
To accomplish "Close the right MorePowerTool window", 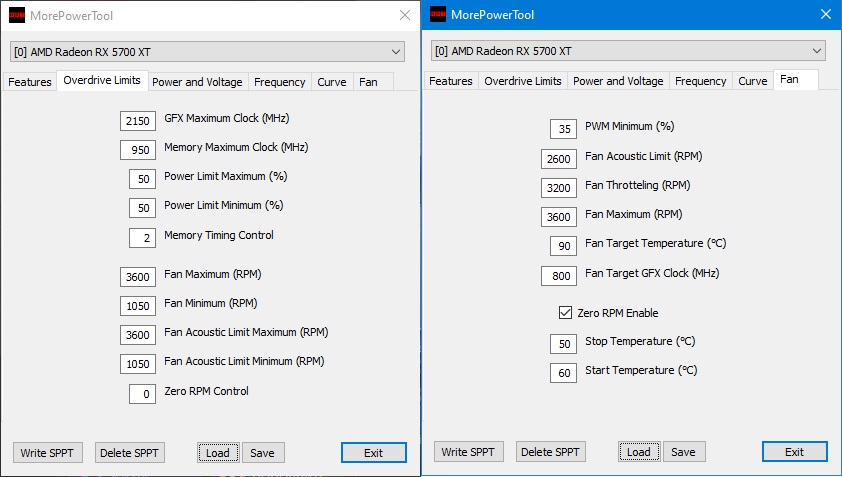I will [825, 15].
